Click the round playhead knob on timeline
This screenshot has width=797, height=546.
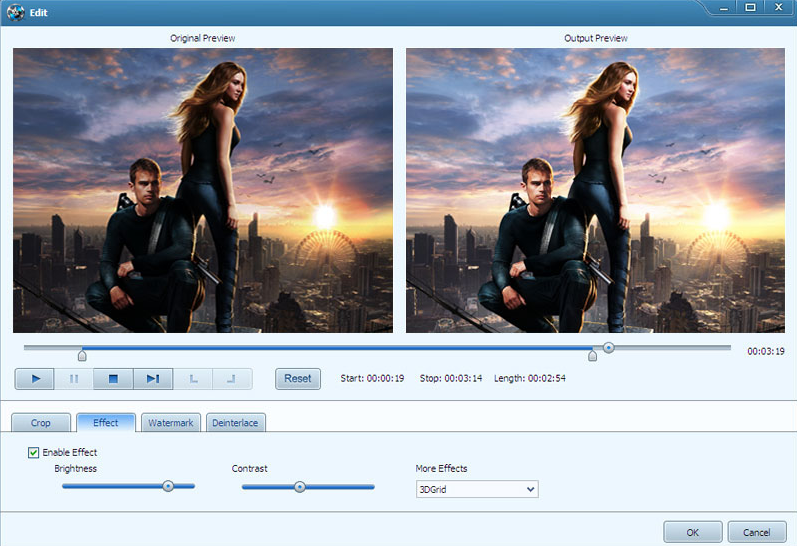[608, 347]
